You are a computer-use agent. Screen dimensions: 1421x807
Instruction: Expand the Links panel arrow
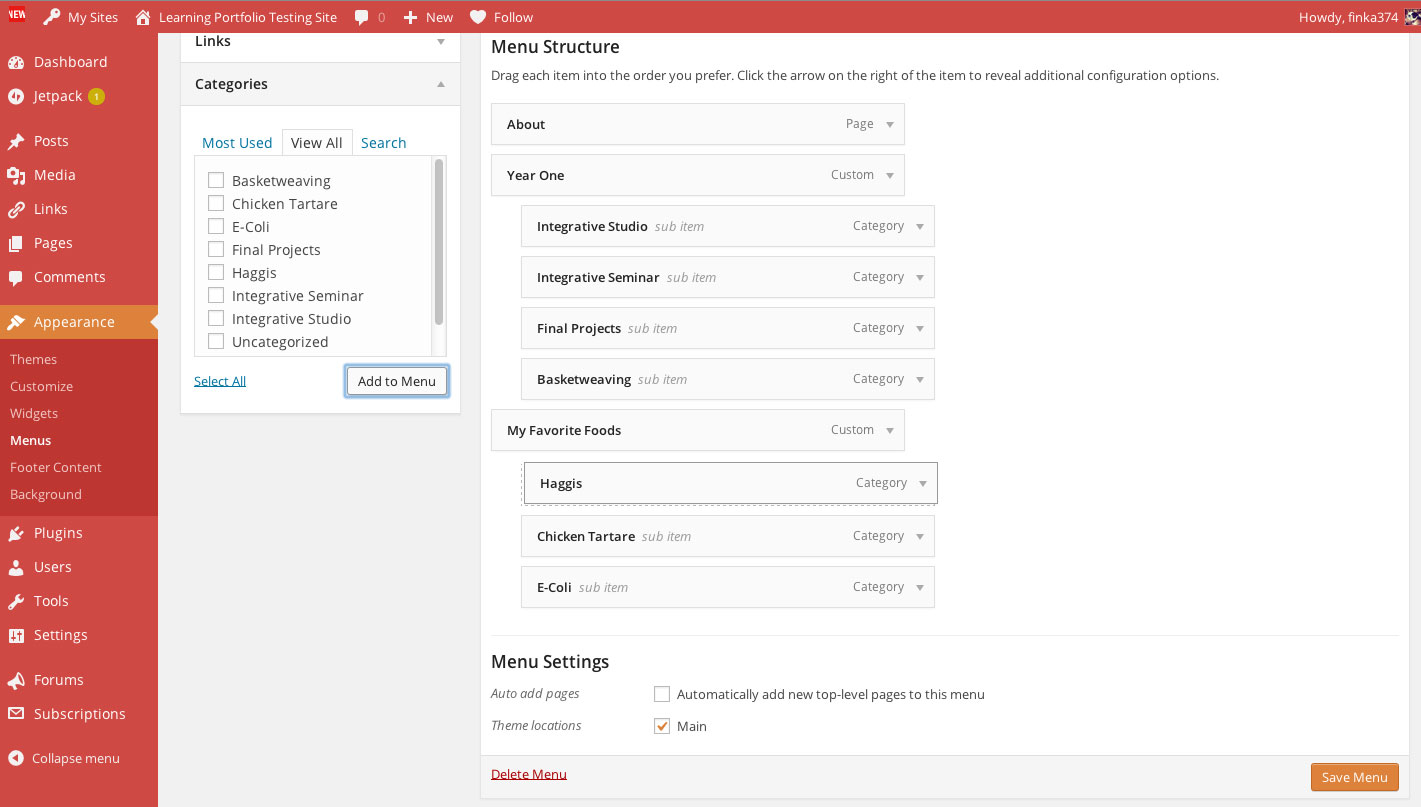pyautogui.click(x=441, y=42)
